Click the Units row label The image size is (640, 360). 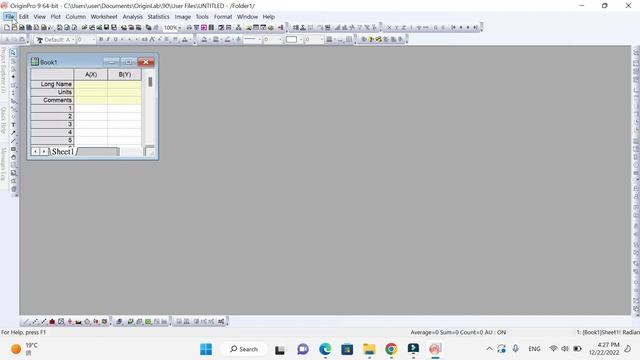click(x=52, y=92)
